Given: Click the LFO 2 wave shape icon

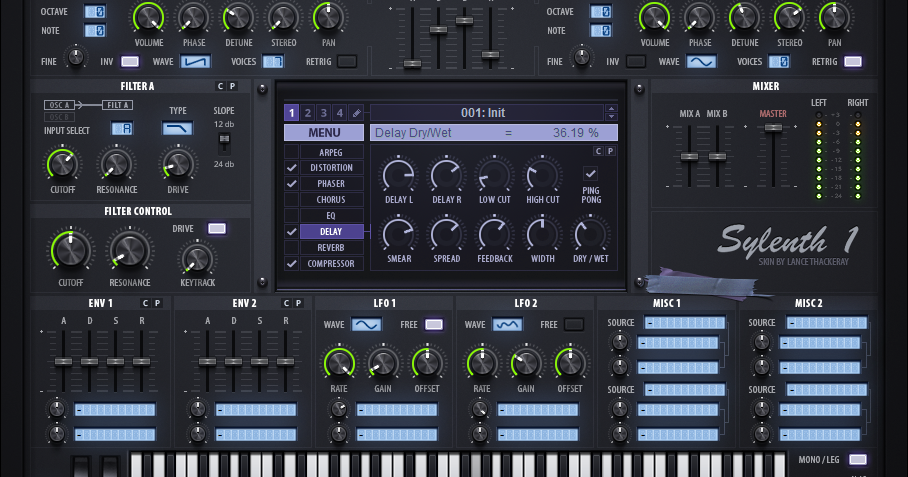Looking at the screenshot, I should [507, 325].
